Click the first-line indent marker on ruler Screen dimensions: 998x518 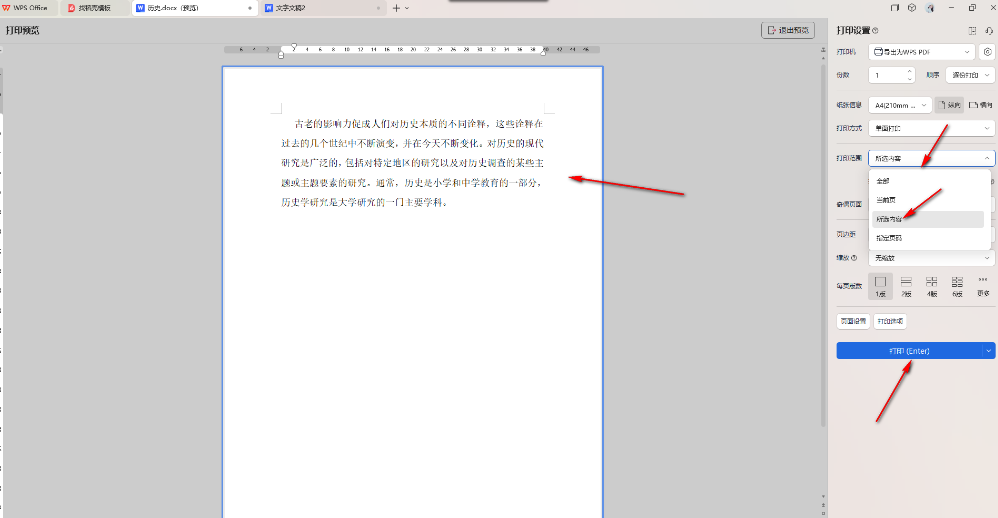[294, 46]
